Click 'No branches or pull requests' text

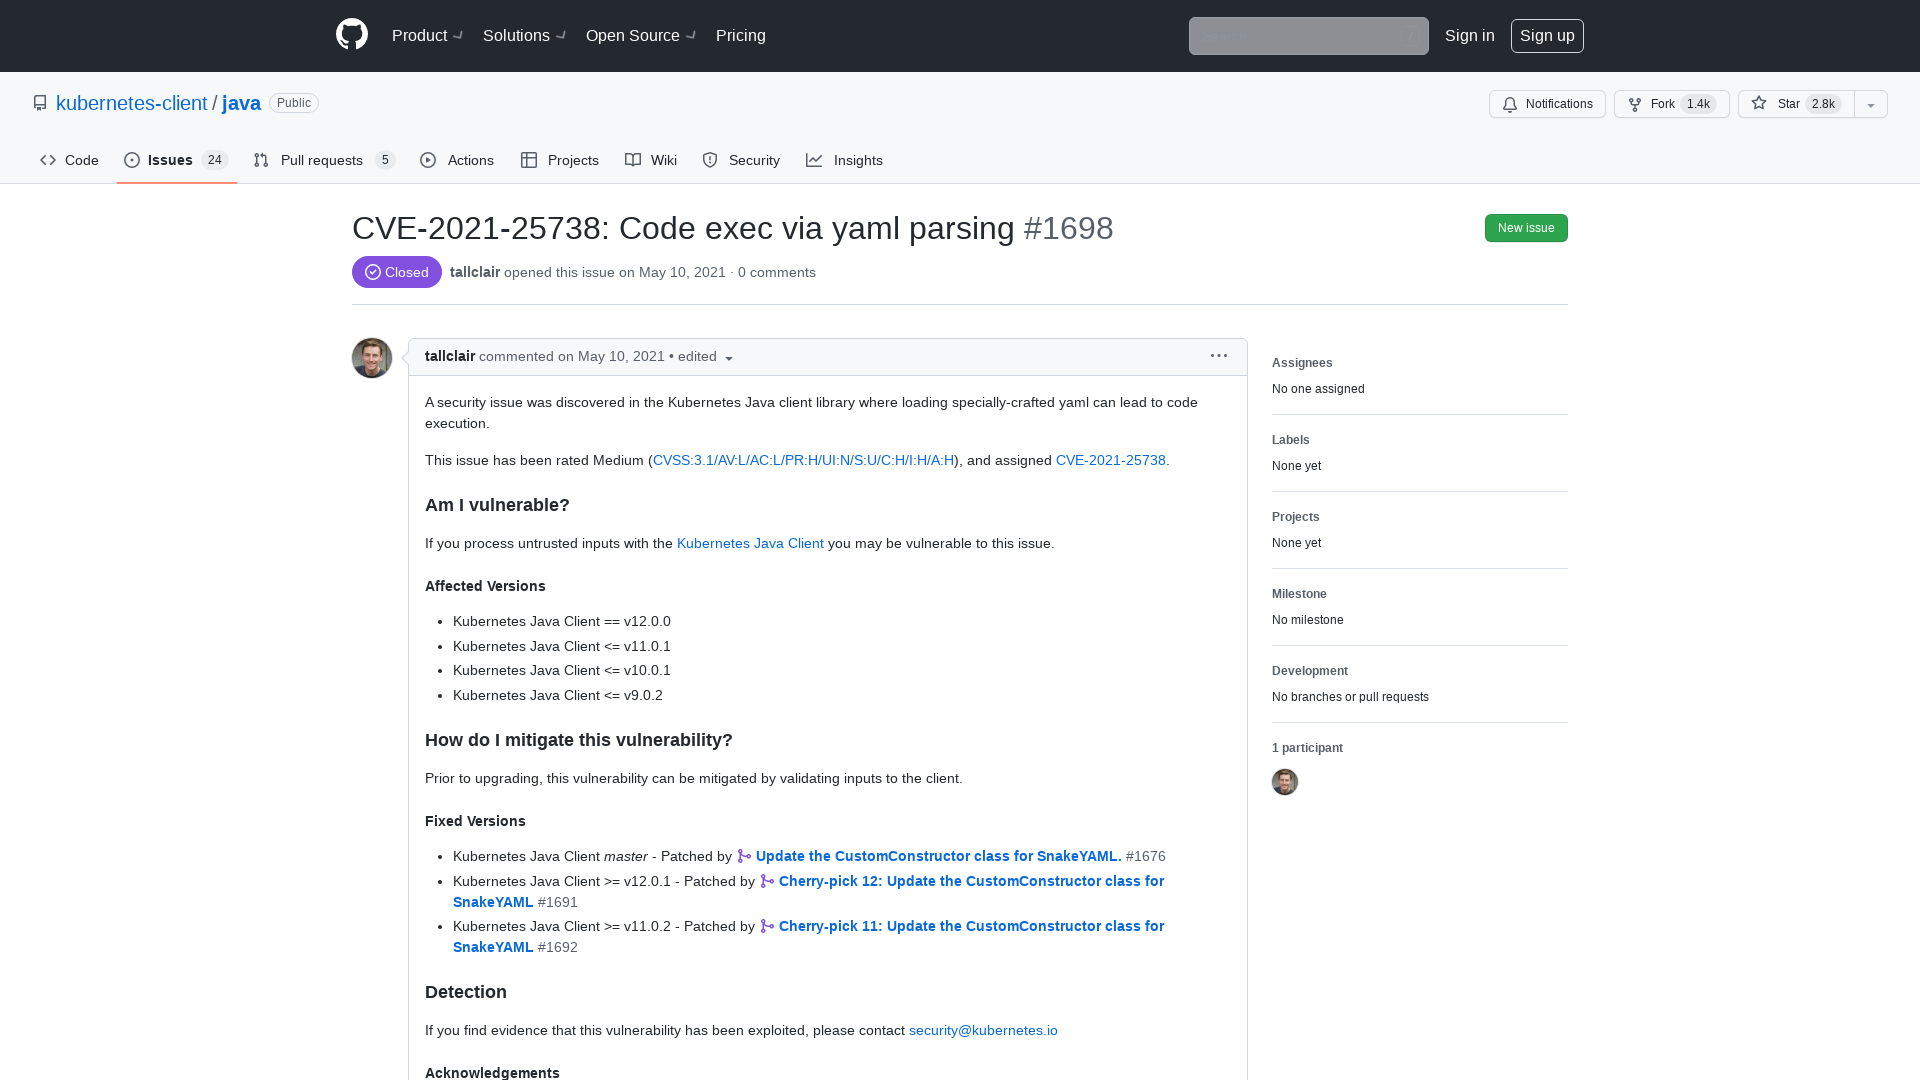1350,697
